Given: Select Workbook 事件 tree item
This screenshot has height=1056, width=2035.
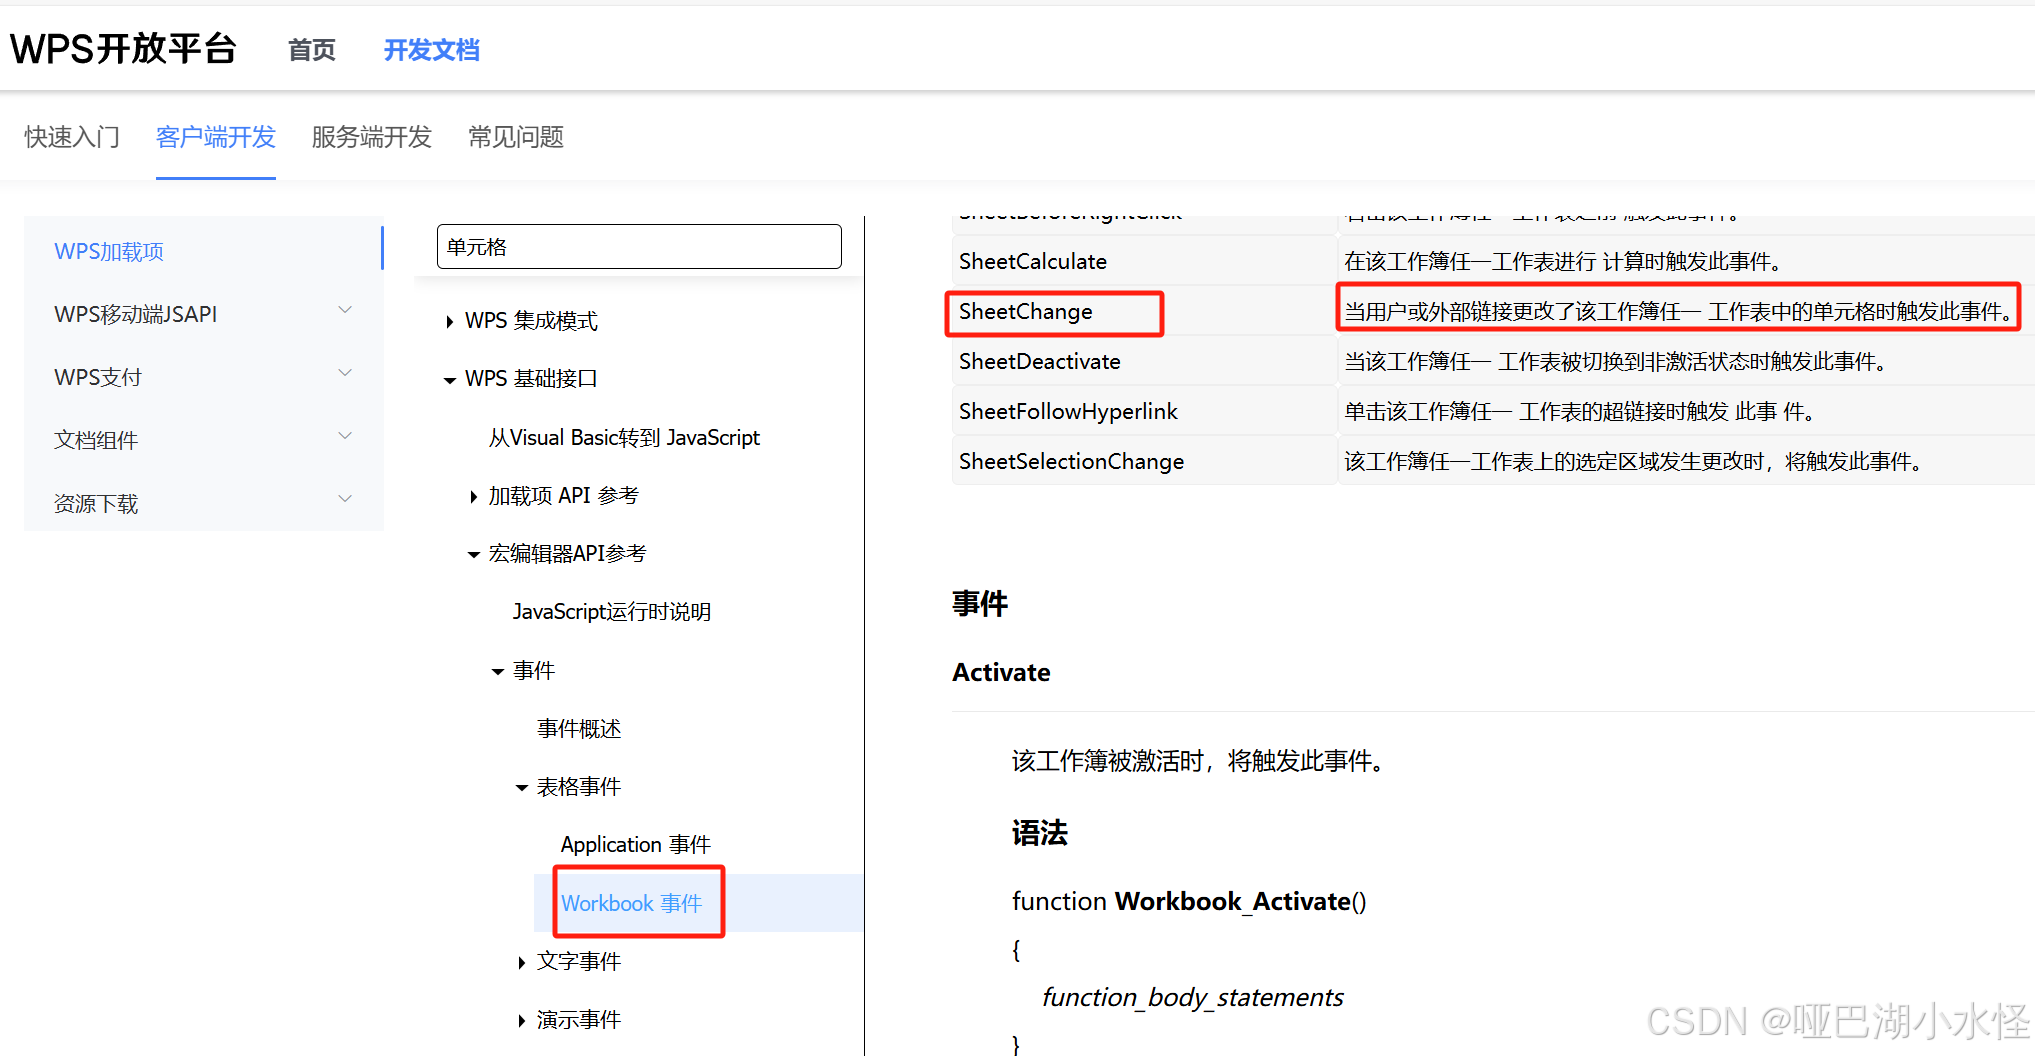Looking at the screenshot, I should [632, 903].
